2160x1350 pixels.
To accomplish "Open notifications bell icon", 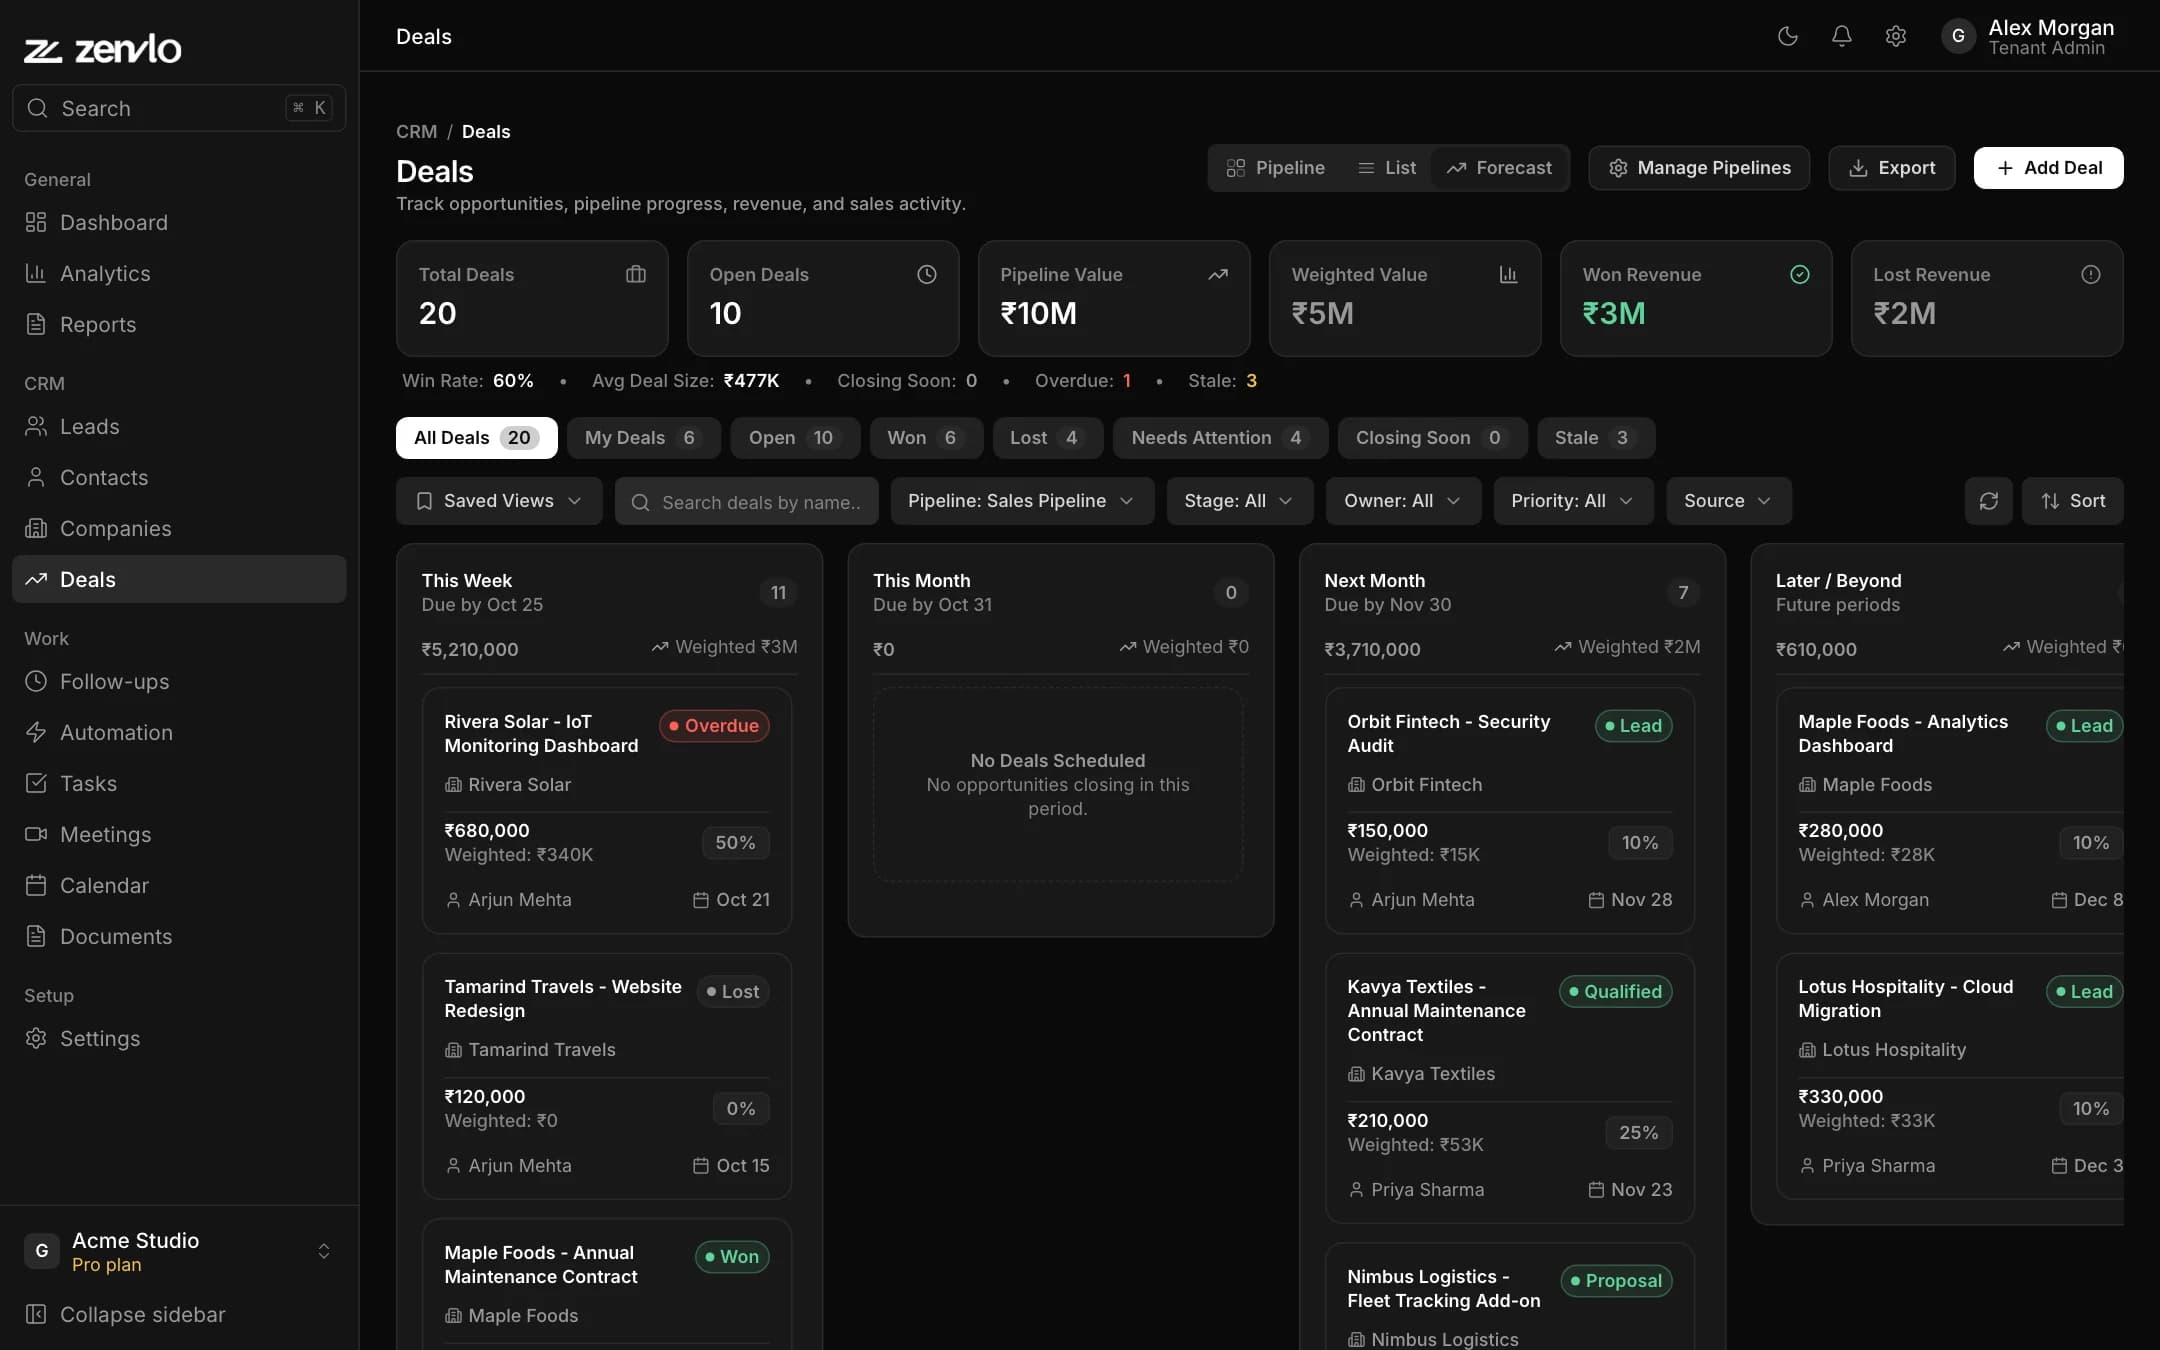I will click(x=1841, y=36).
